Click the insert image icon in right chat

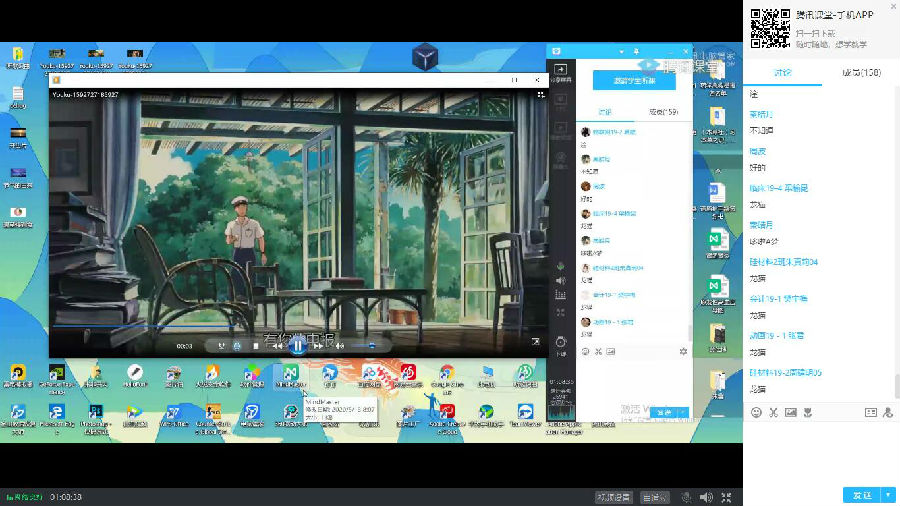pos(790,412)
